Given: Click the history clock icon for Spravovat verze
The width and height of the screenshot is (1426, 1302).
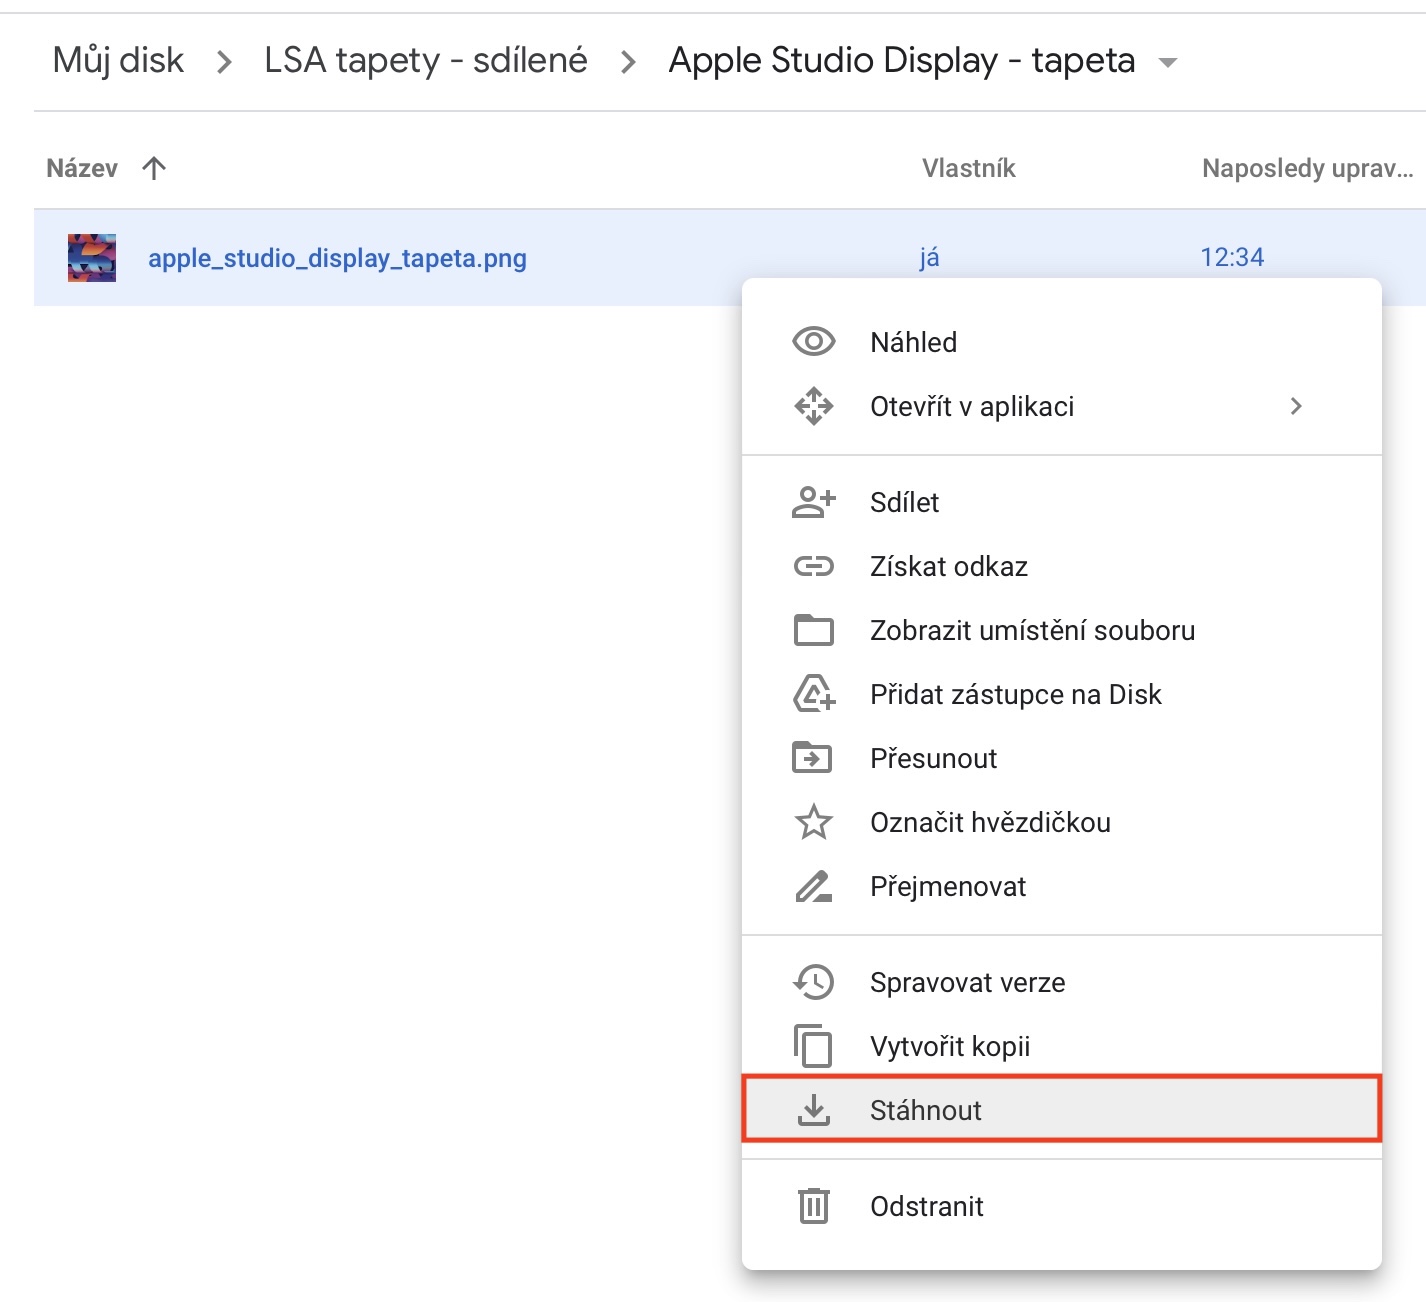Looking at the screenshot, I should click(x=813, y=982).
